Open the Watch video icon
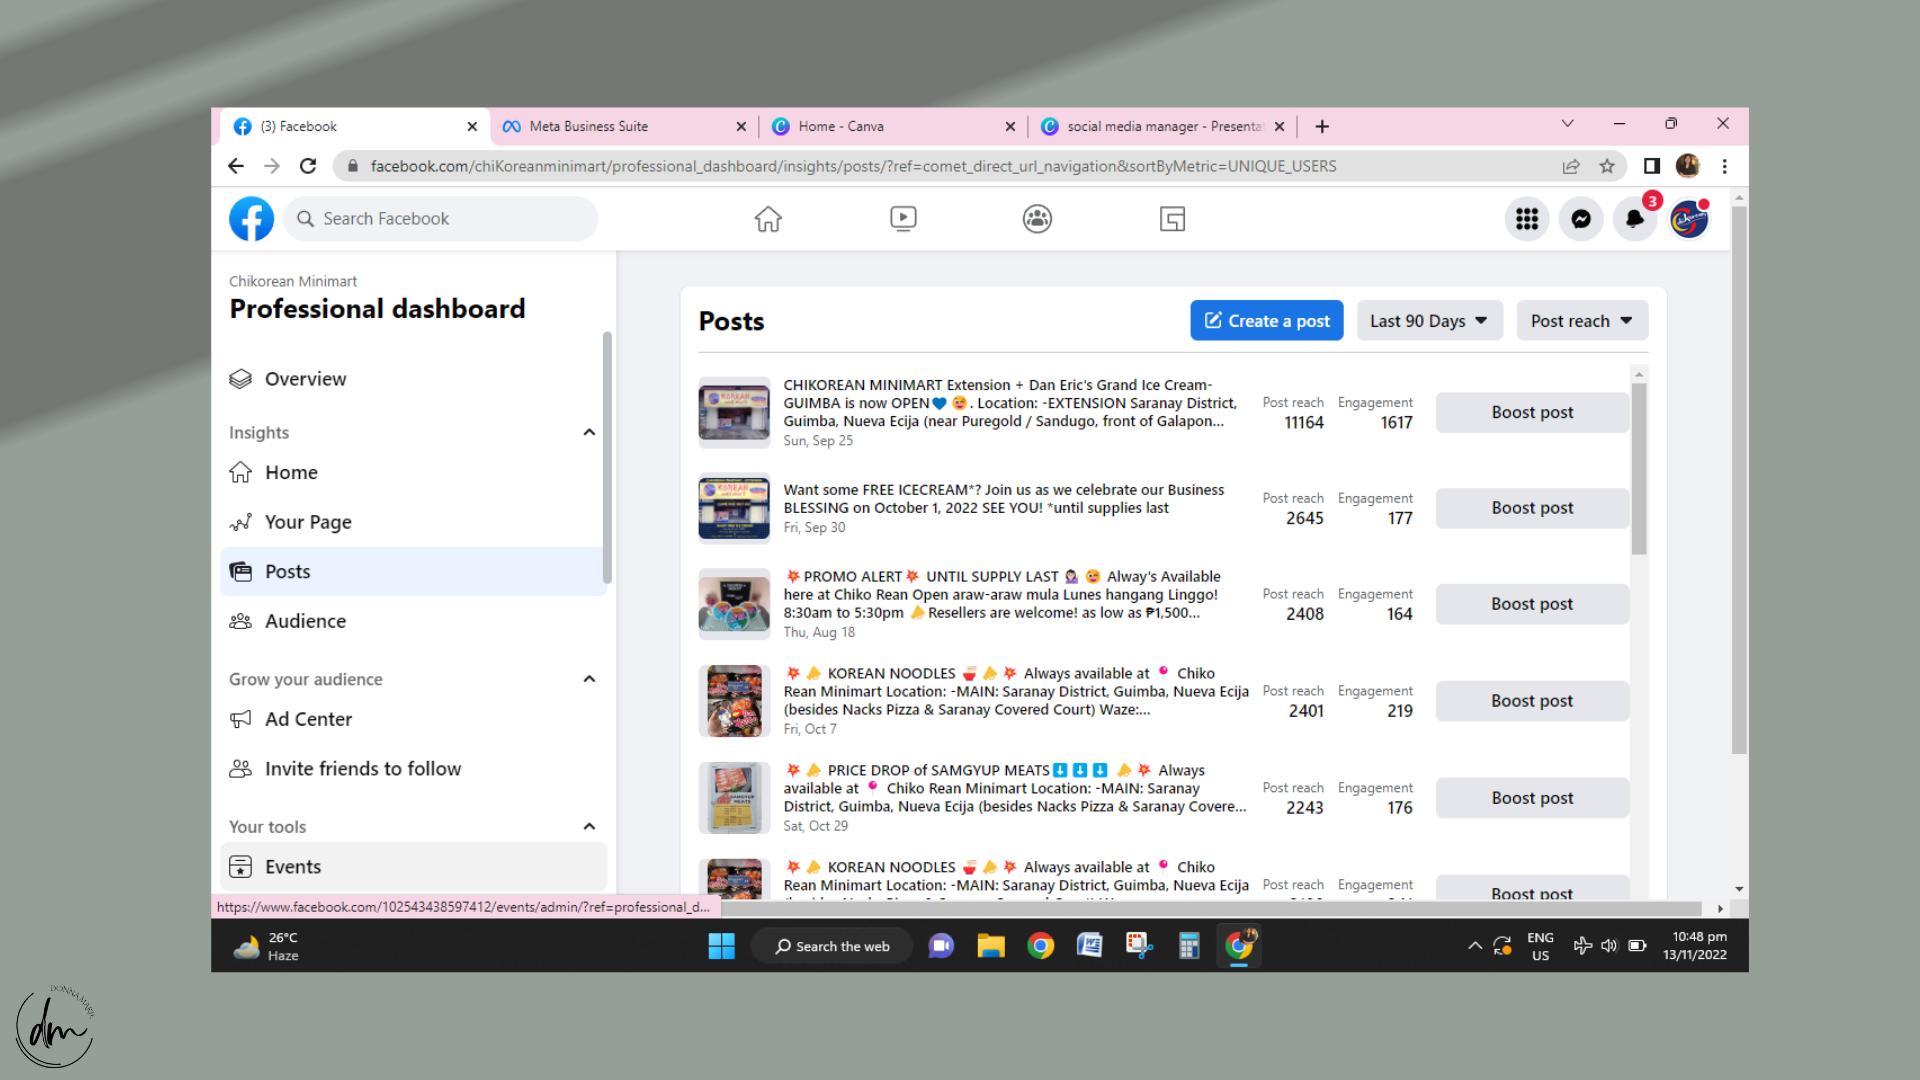 pos(903,218)
